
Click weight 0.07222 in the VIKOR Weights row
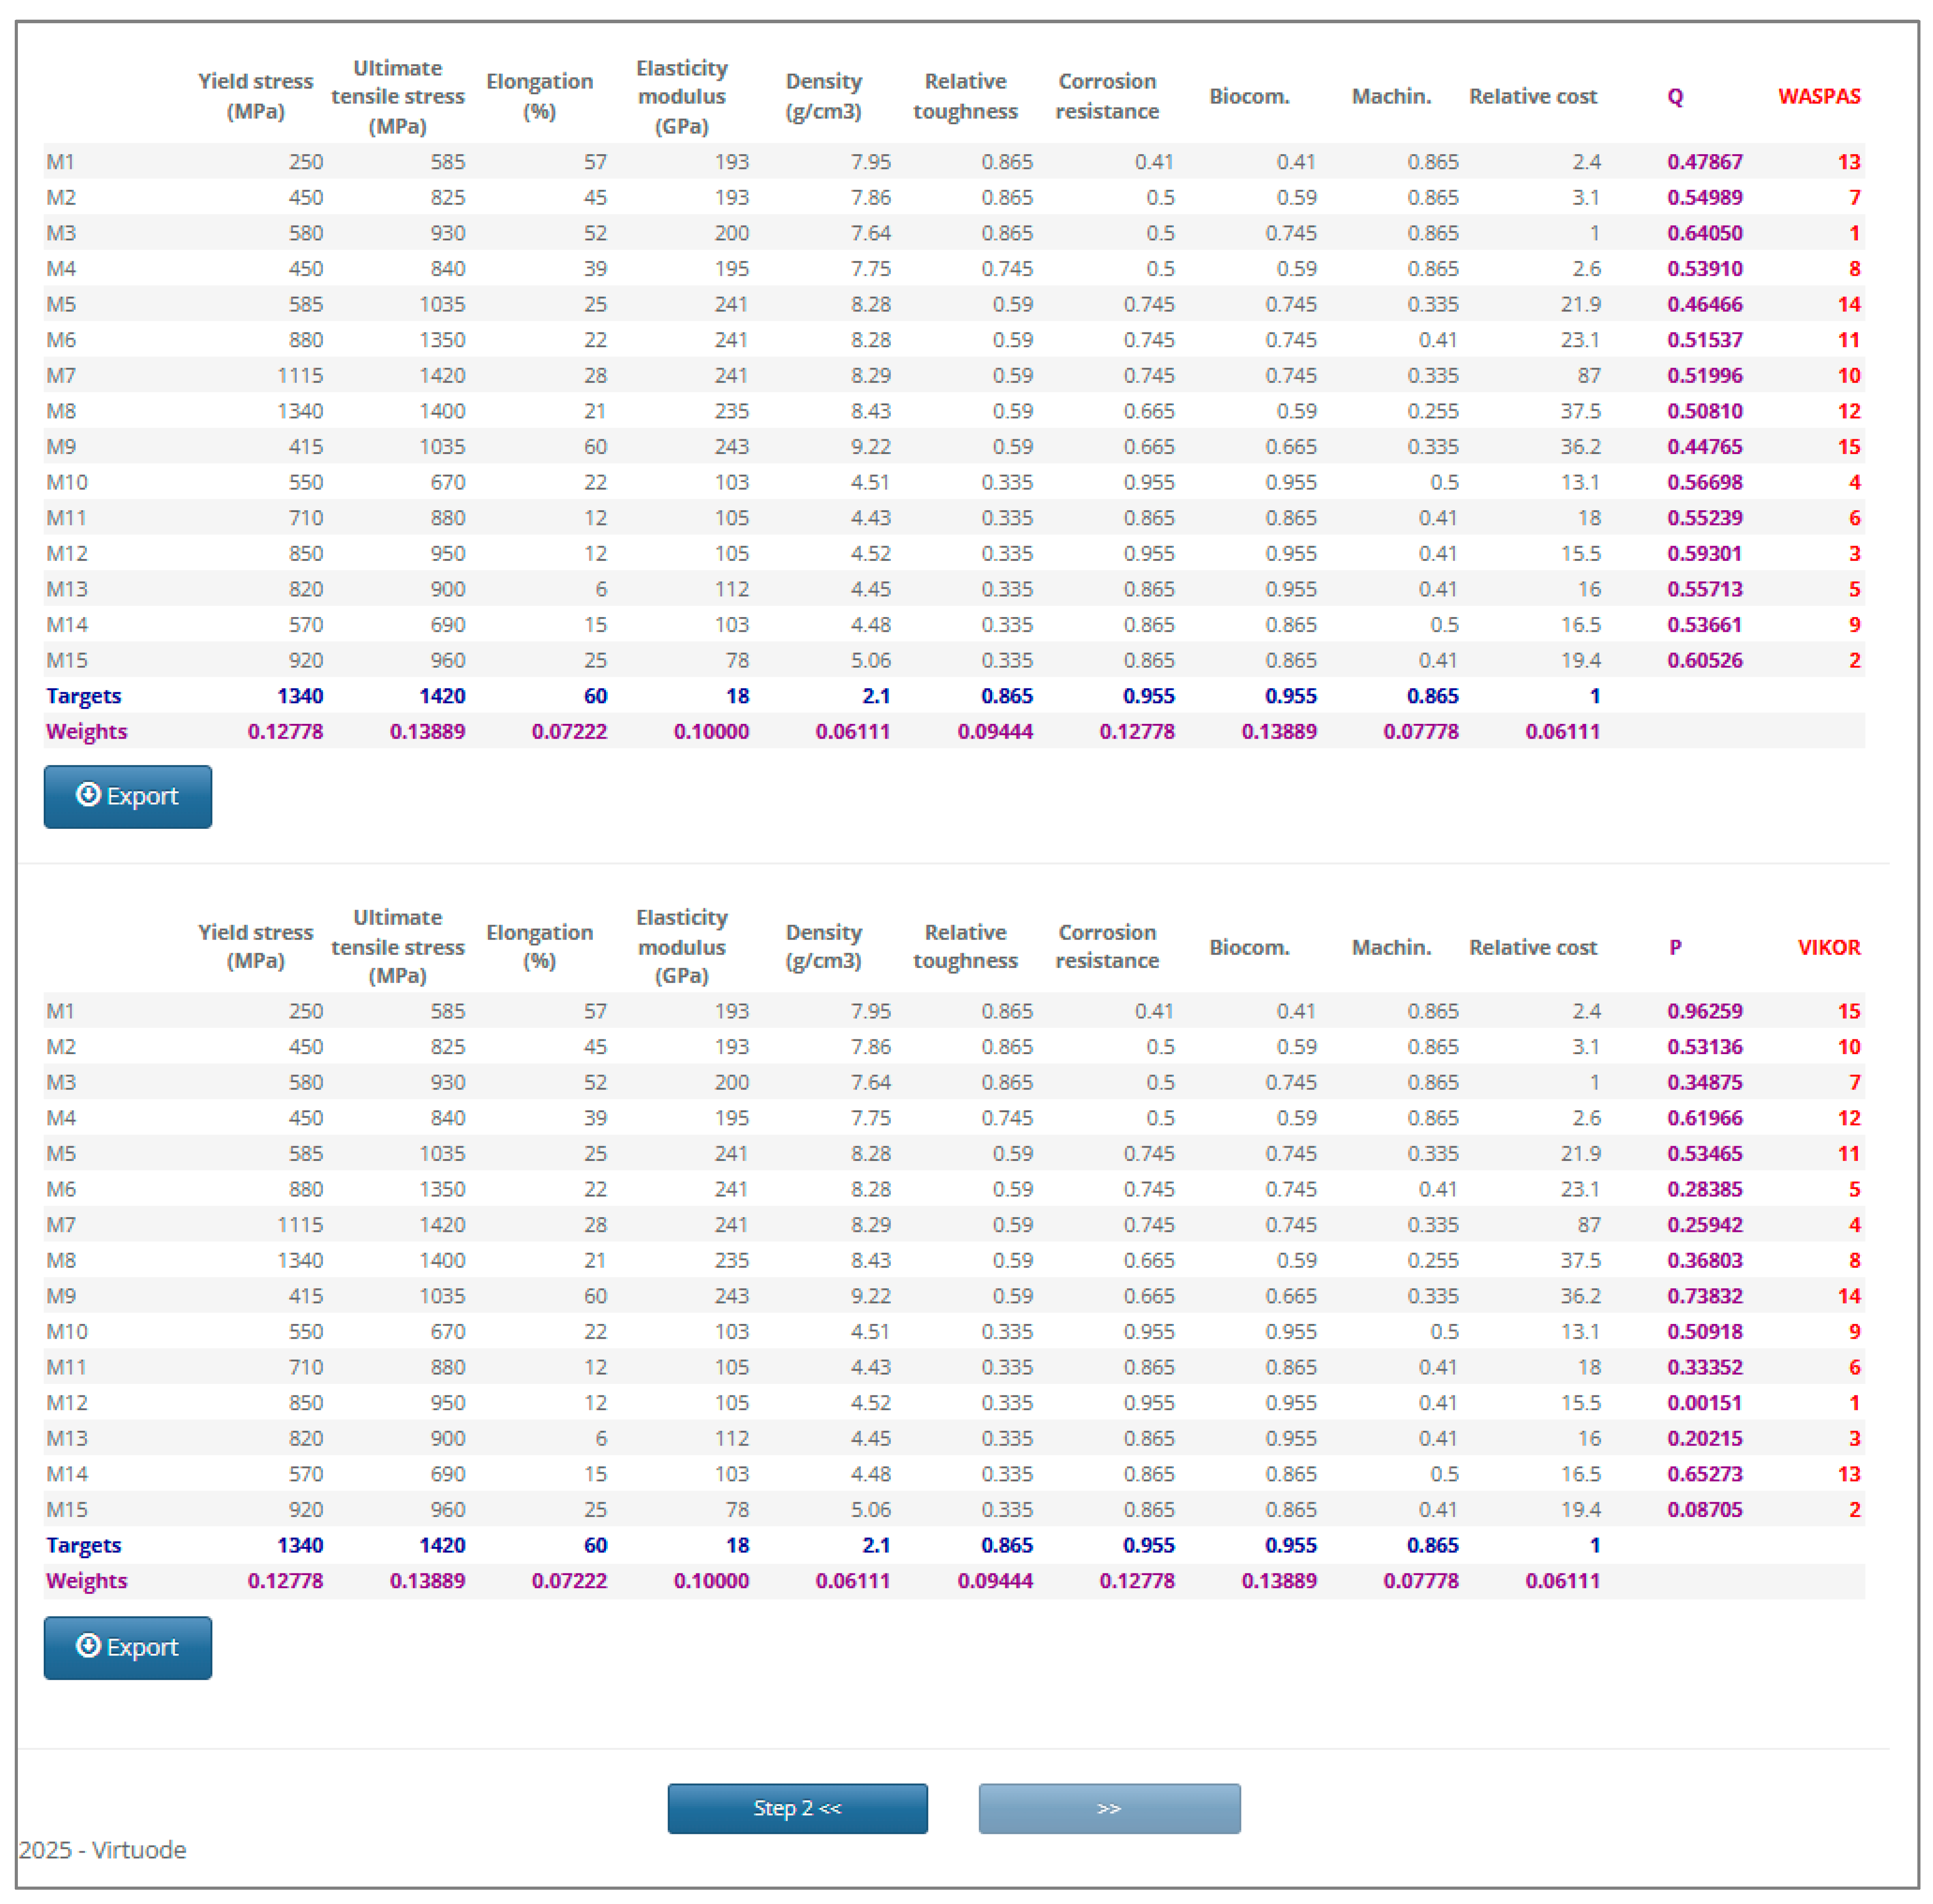(x=569, y=1581)
